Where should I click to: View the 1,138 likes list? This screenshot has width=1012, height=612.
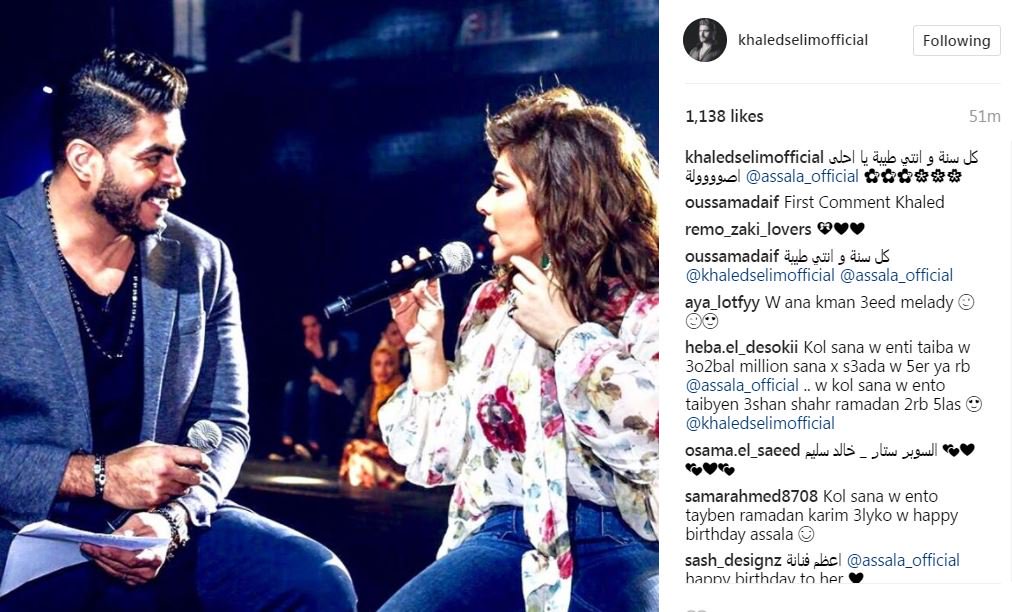click(724, 116)
